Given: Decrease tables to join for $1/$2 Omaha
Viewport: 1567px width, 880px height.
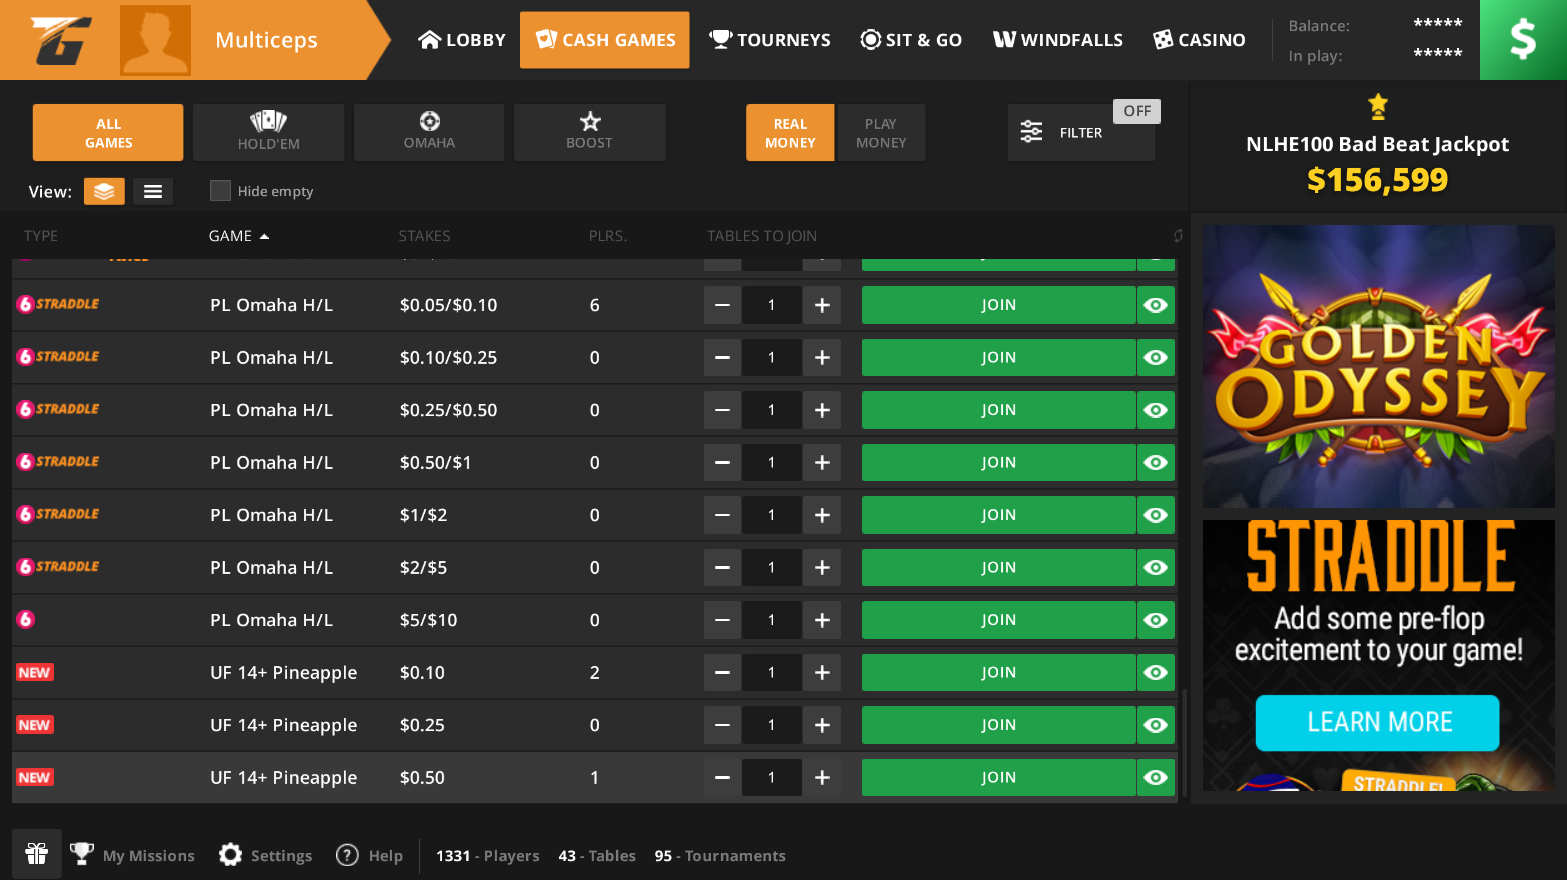Looking at the screenshot, I should tap(722, 515).
